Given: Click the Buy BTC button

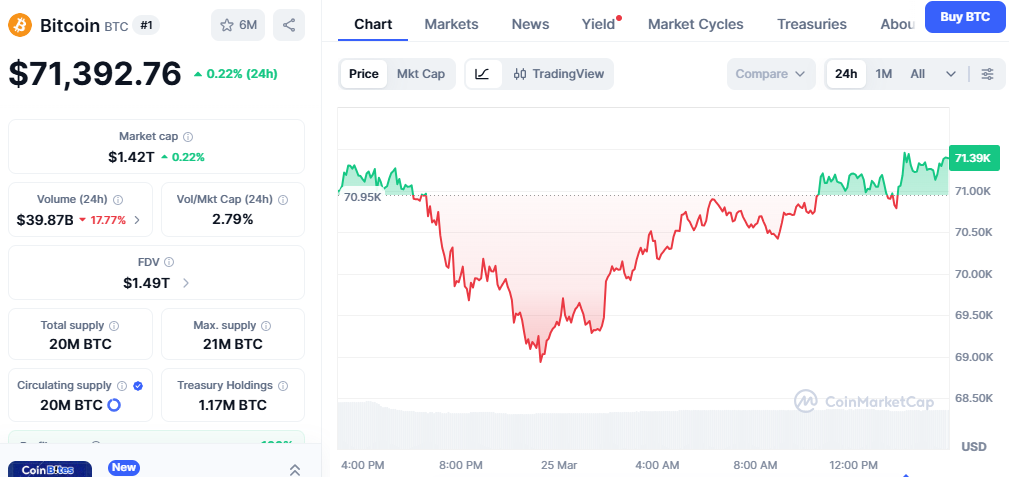Looking at the screenshot, I should 965,17.
